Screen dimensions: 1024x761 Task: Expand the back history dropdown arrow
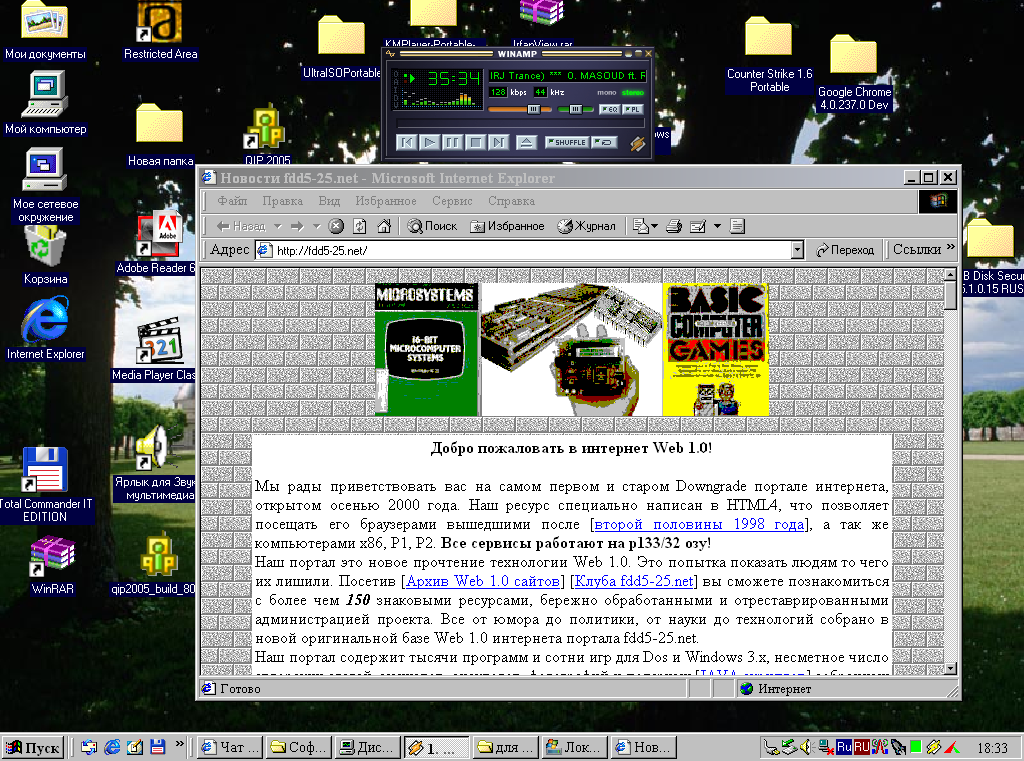[278, 226]
